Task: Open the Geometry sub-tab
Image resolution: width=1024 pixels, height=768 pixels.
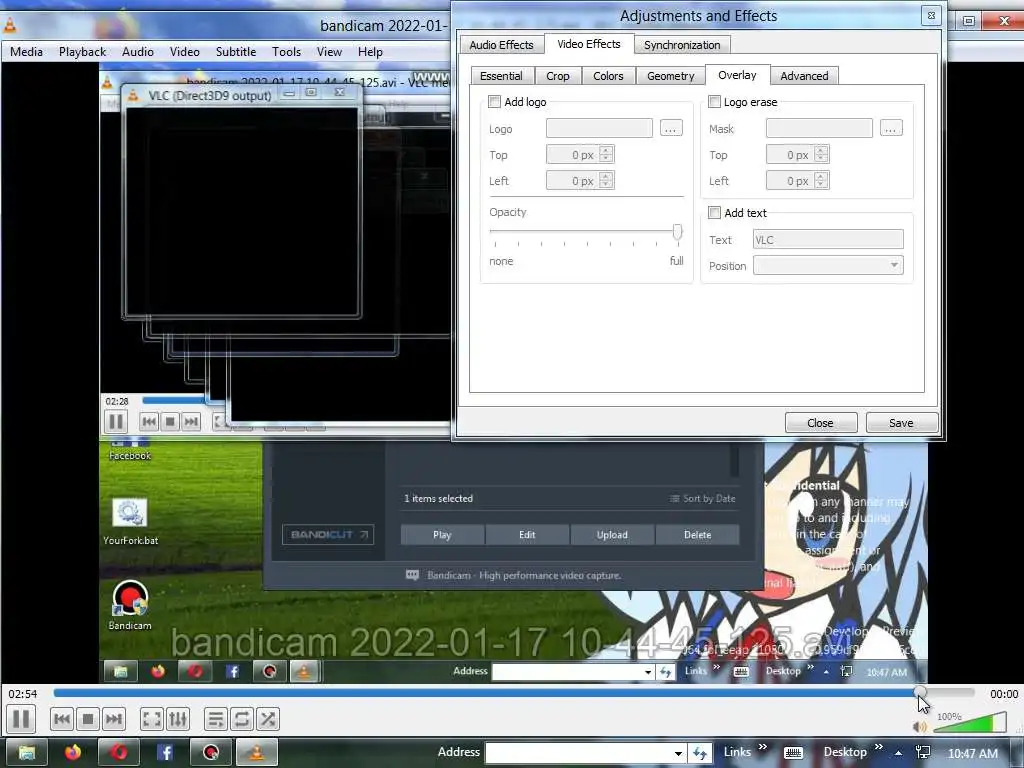Action: tap(671, 76)
